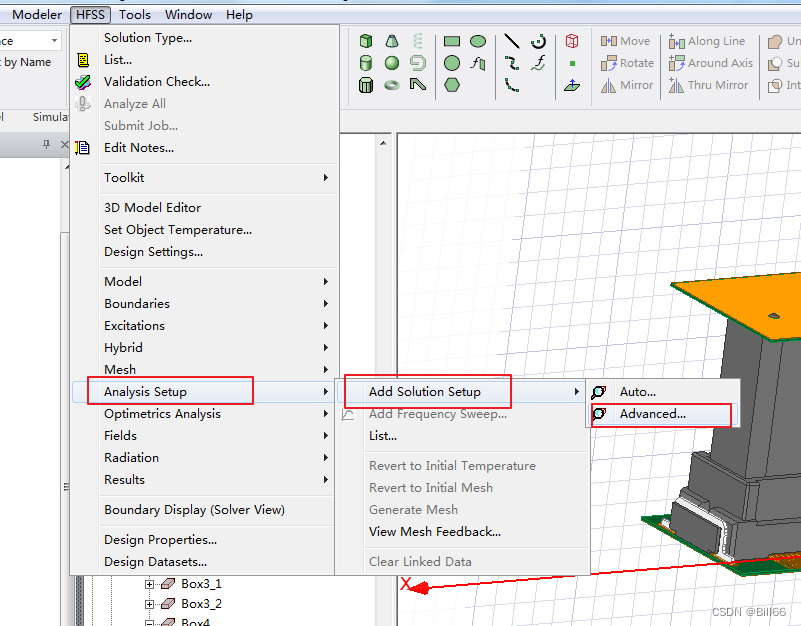The image size is (801, 626).
Task: Choose View Mesh Feedback... entry
Action: (x=462, y=531)
